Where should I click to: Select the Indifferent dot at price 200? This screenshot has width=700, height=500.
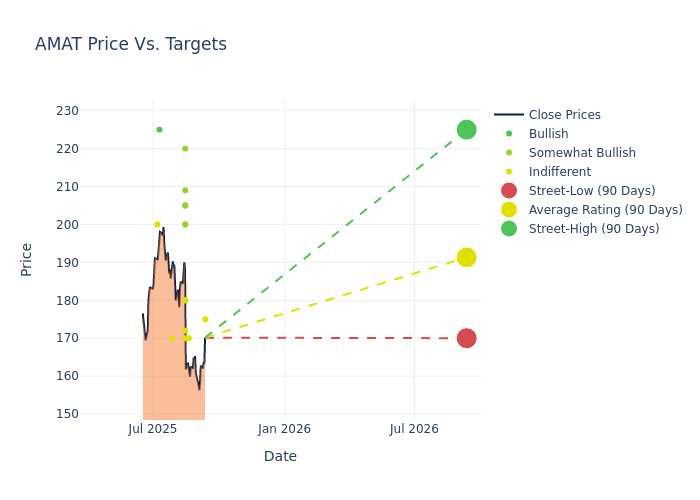[x=157, y=225]
